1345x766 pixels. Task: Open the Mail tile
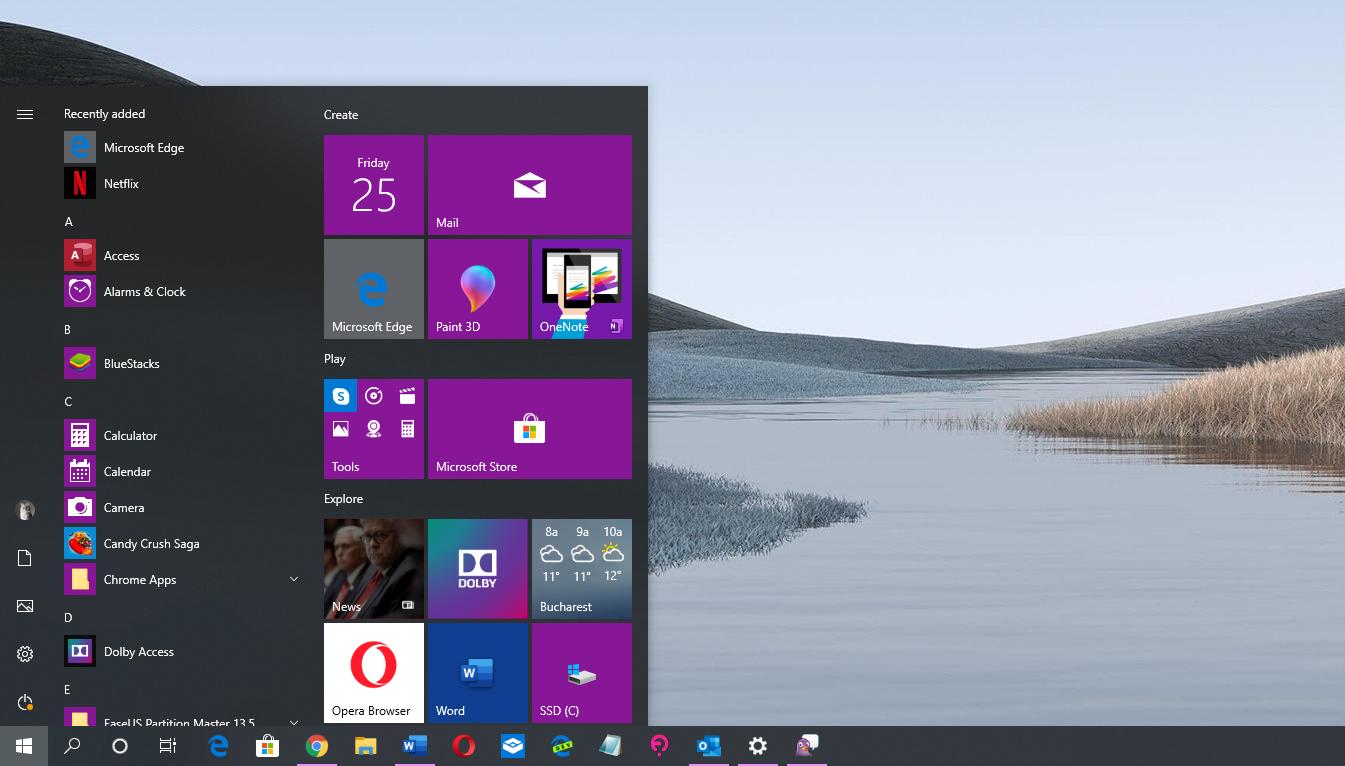530,185
